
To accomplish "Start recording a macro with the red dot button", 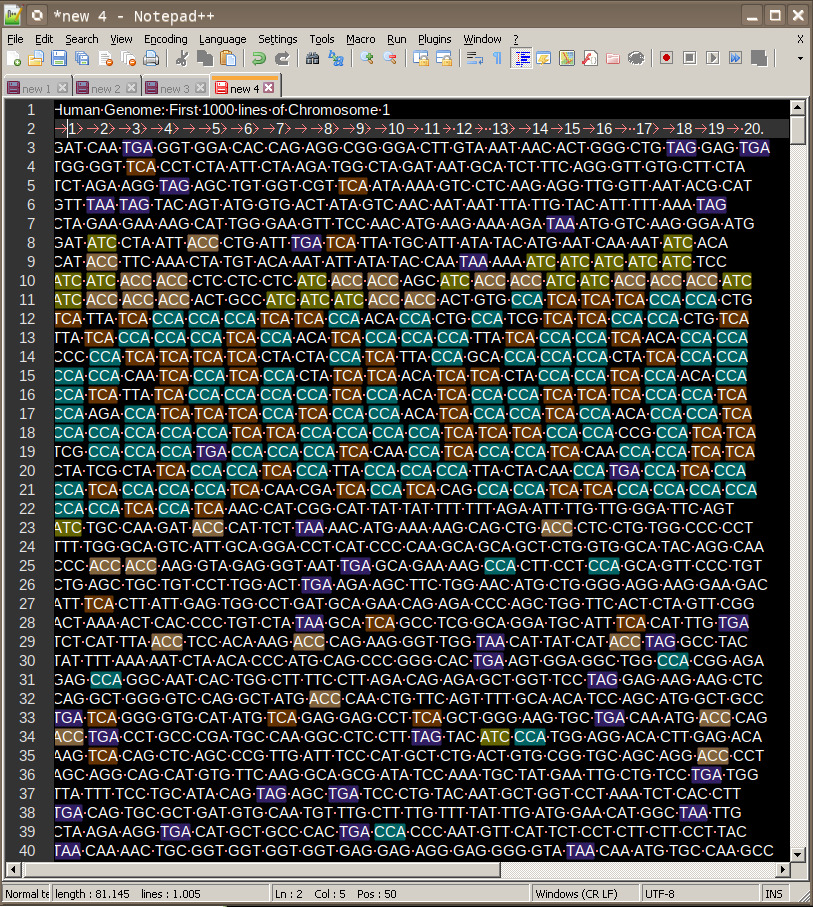I will [x=666, y=59].
